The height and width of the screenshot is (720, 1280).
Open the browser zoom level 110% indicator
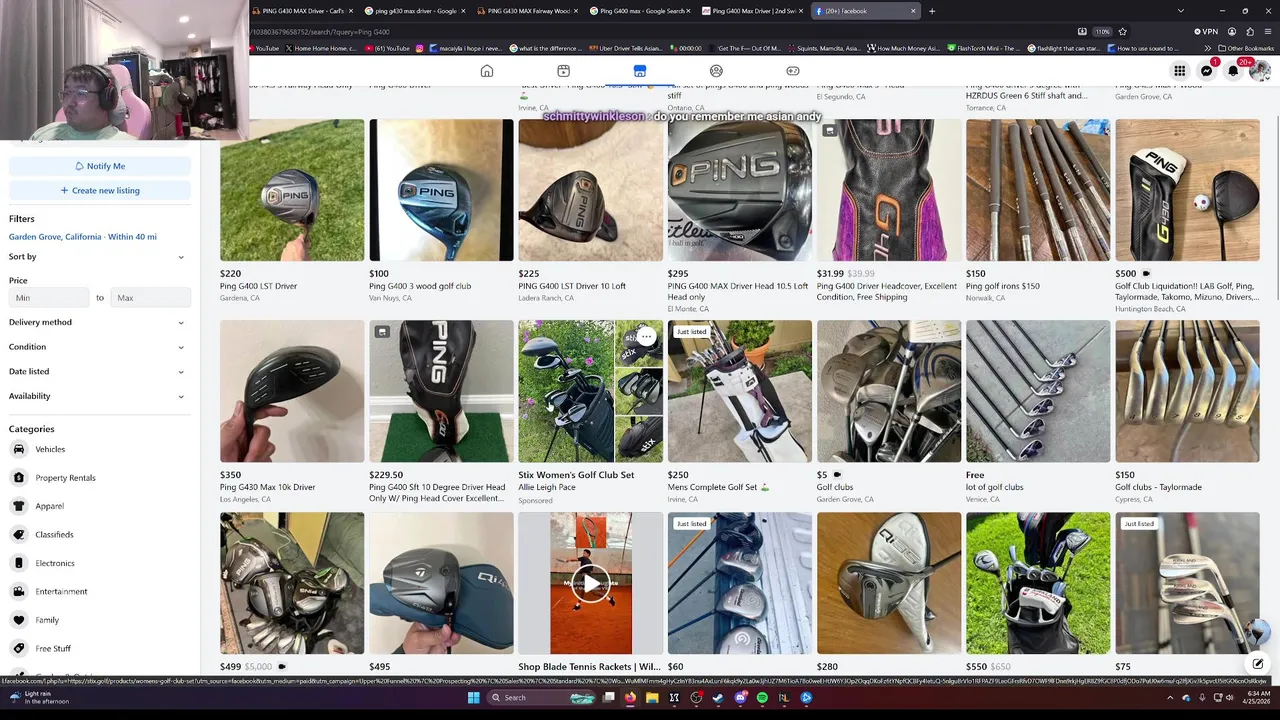[x=1102, y=32]
